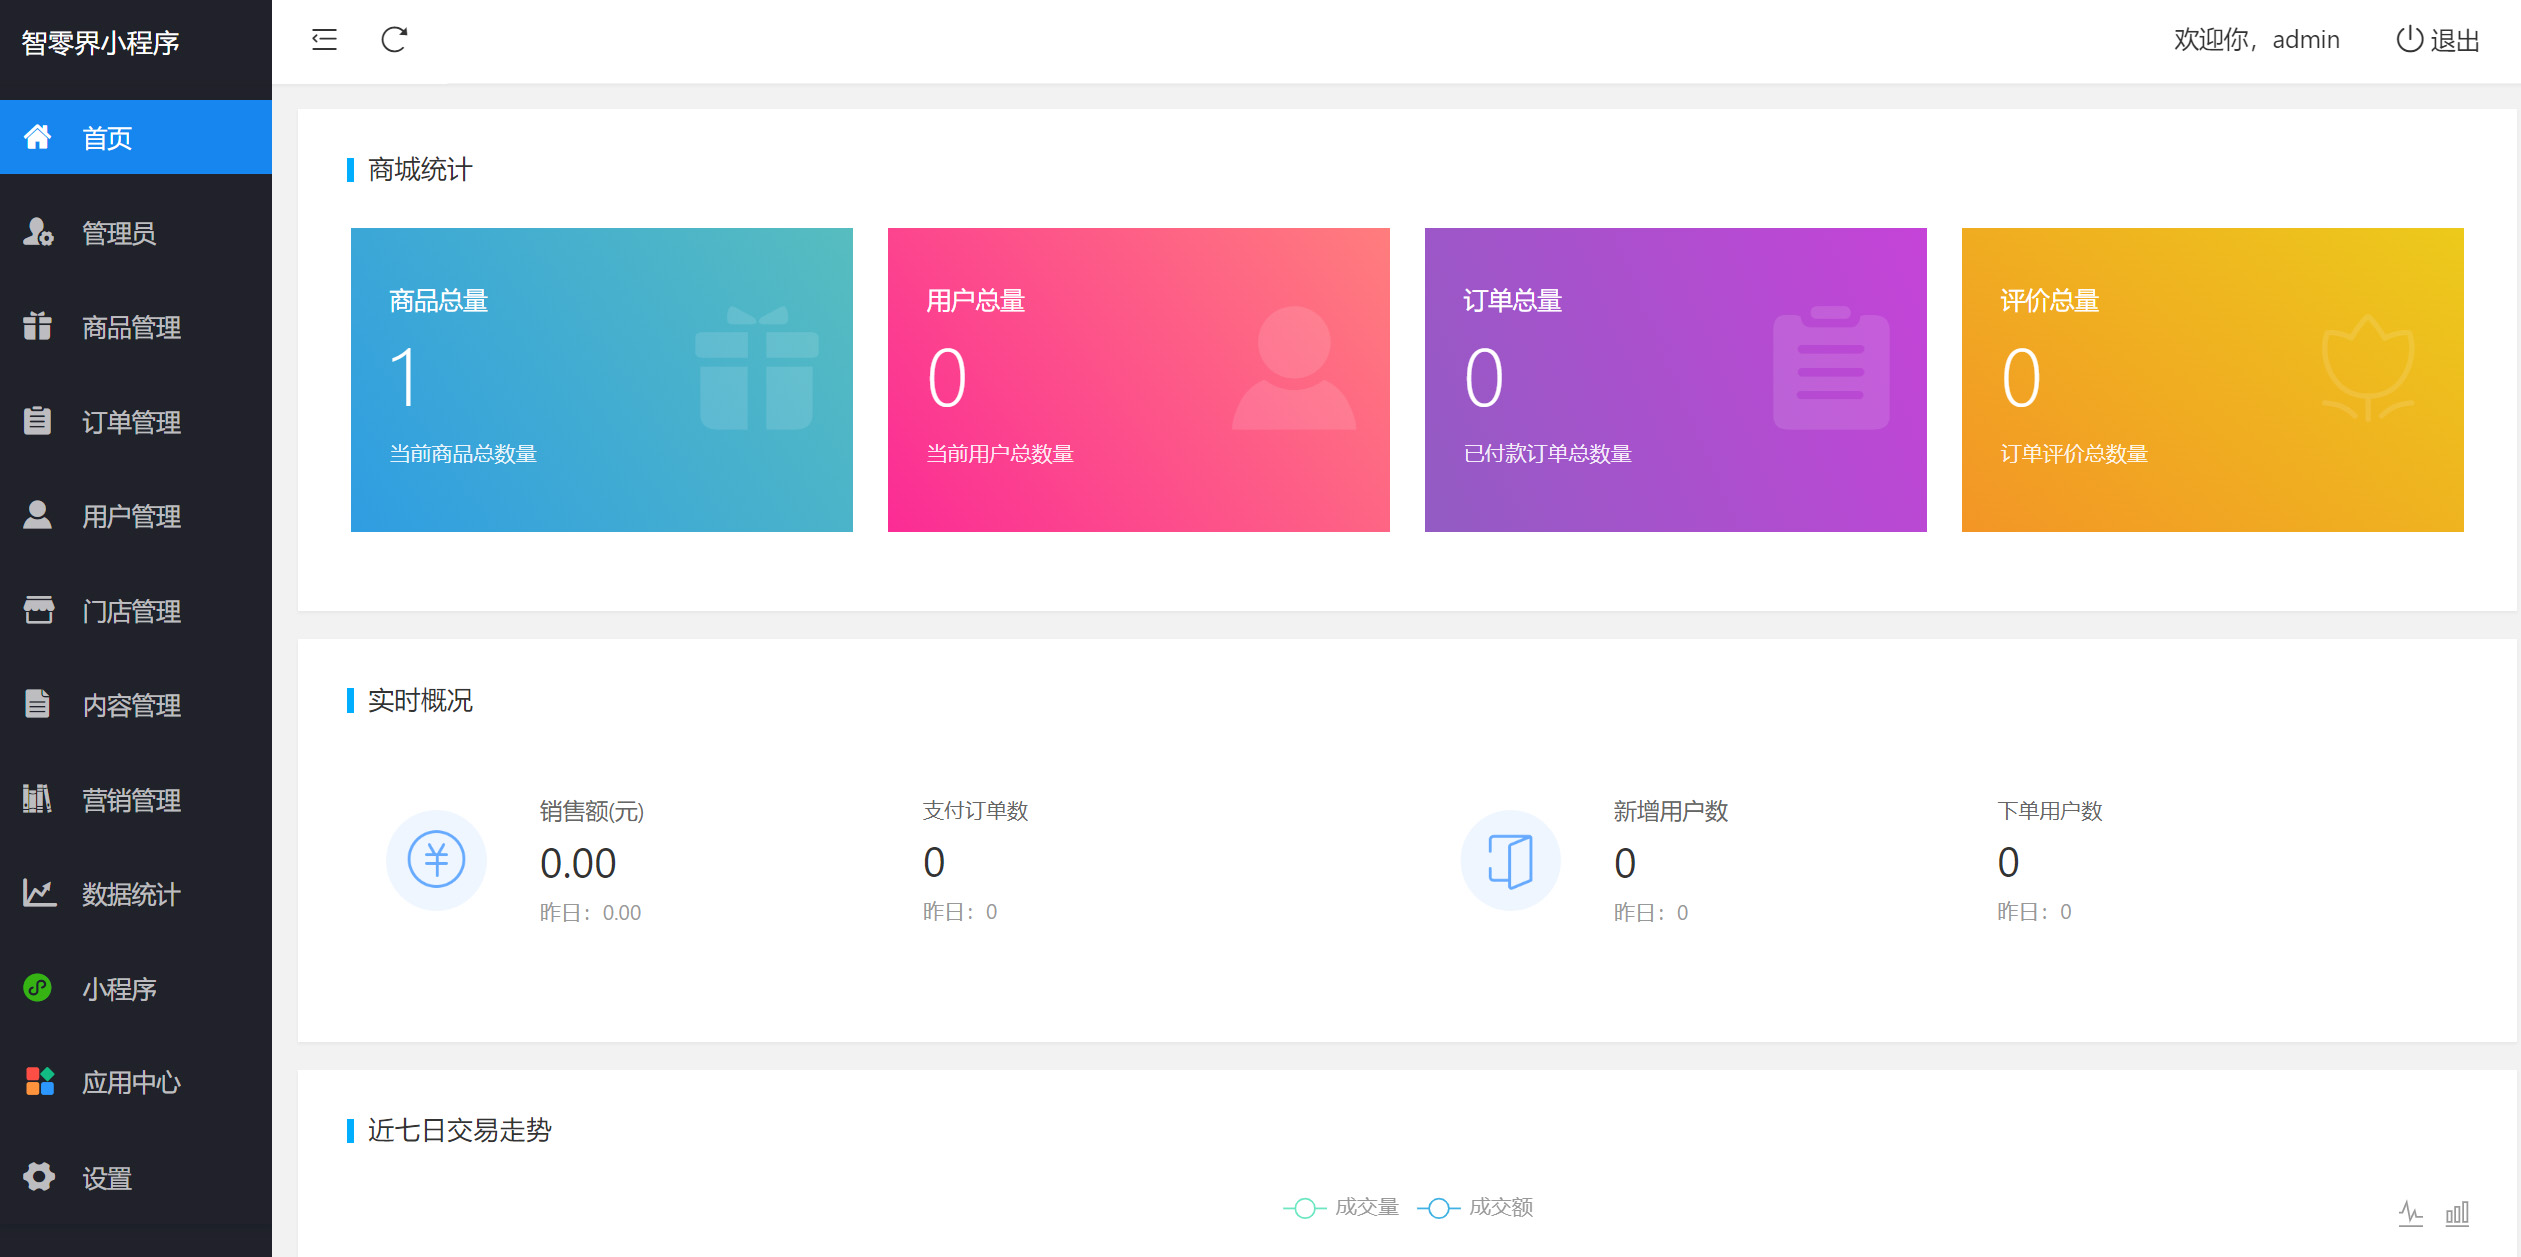Click the 智零界小程序 title link
The image size is (2521, 1257).
click(100, 43)
